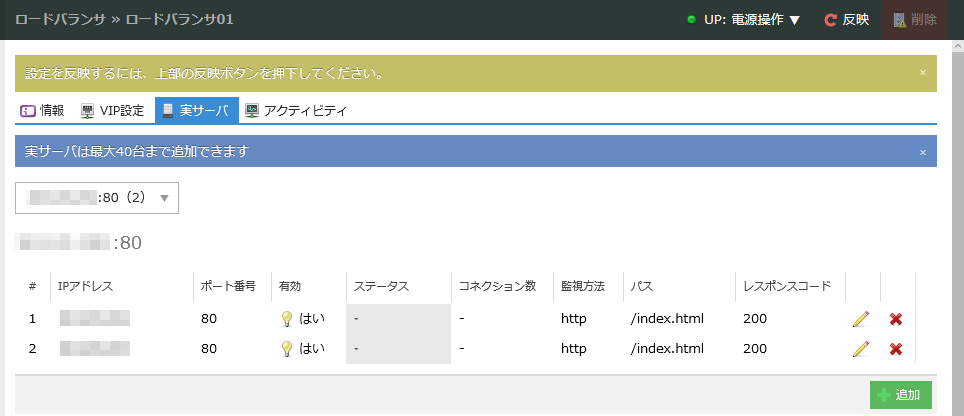This screenshot has width=964, height=416.
Task: Click pencil edit icon for server row 1
Action: (x=860, y=319)
